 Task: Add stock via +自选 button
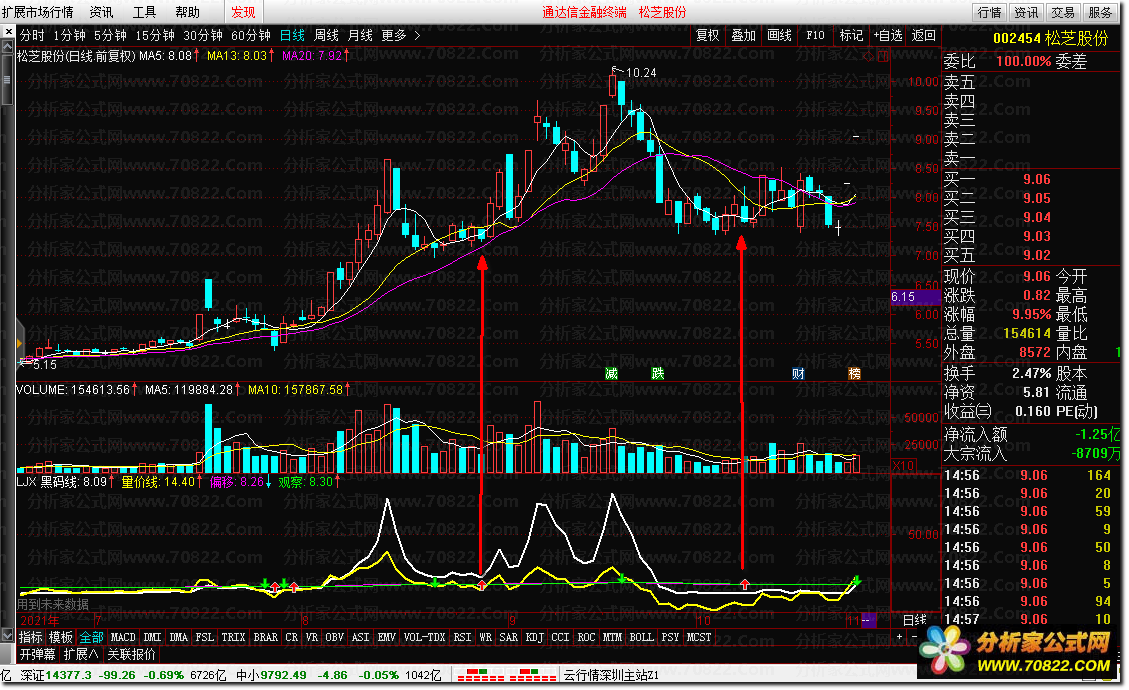pos(888,35)
